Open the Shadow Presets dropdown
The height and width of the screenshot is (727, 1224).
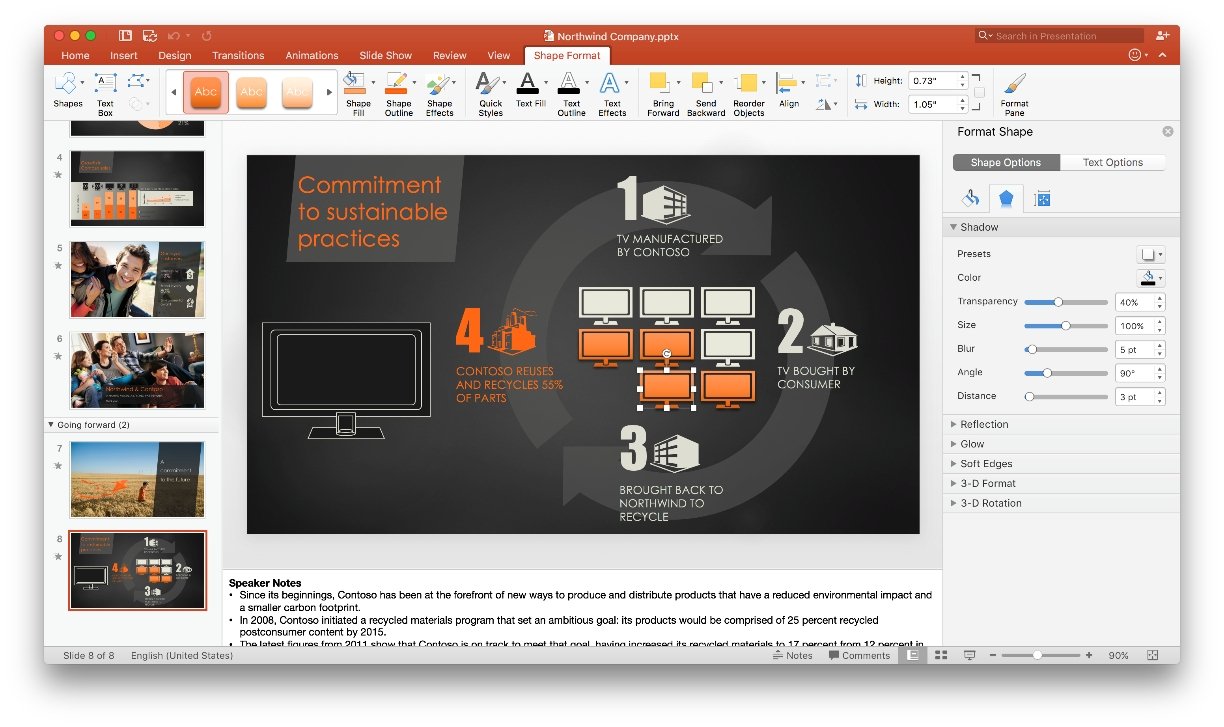1151,253
